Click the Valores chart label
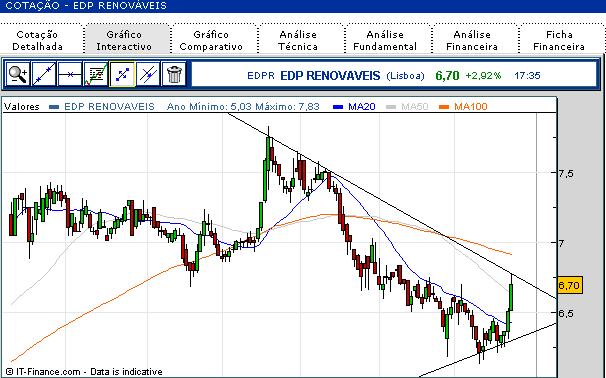 coord(22,106)
